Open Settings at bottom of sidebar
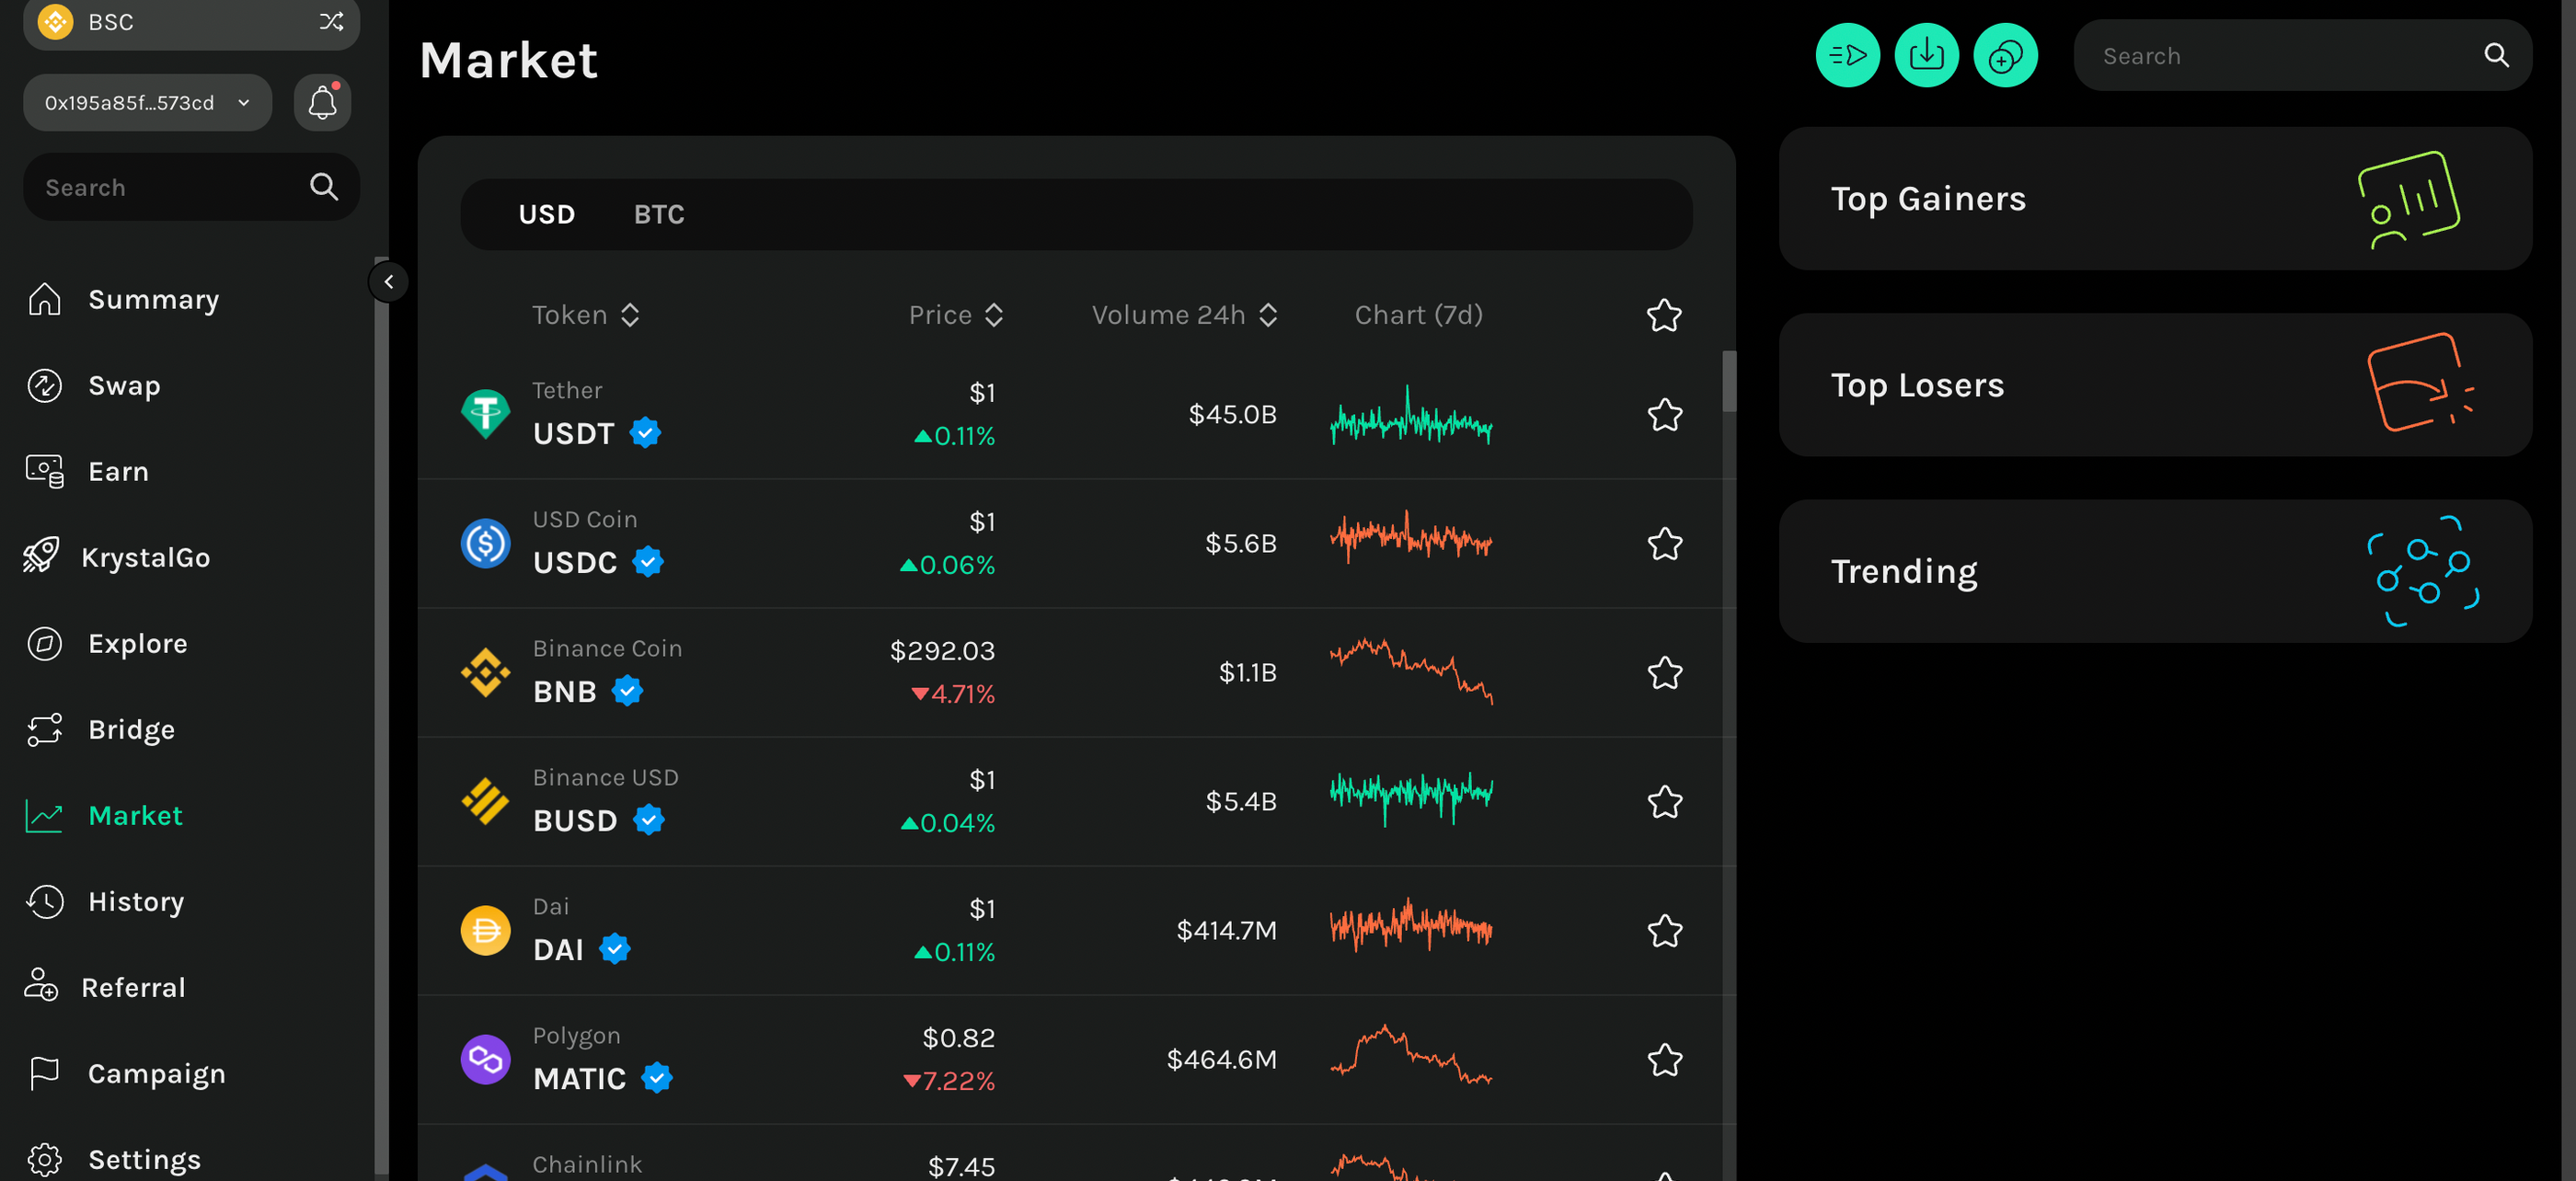The width and height of the screenshot is (2576, 1181). [143, 1158]
